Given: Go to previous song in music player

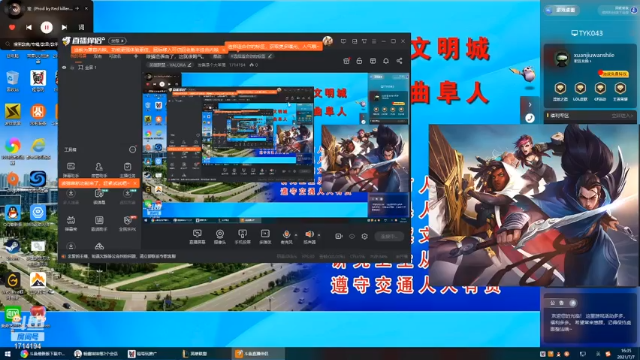Looking at the screenshot, I should point(29,27).
